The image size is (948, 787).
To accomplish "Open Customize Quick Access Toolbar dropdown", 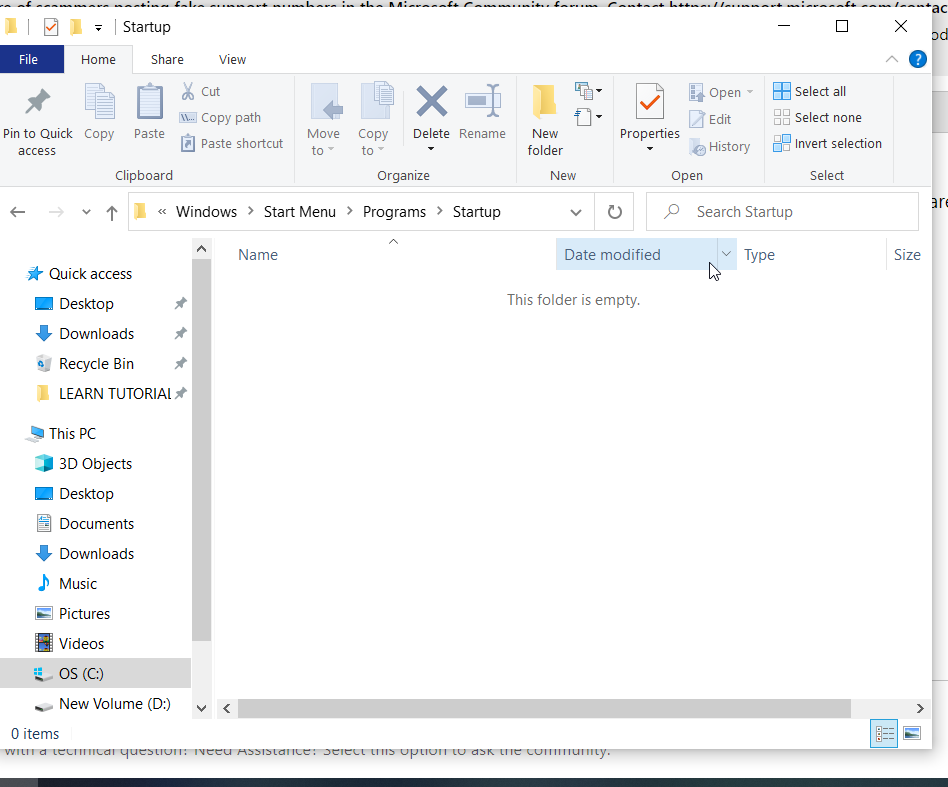I will 99,28.
